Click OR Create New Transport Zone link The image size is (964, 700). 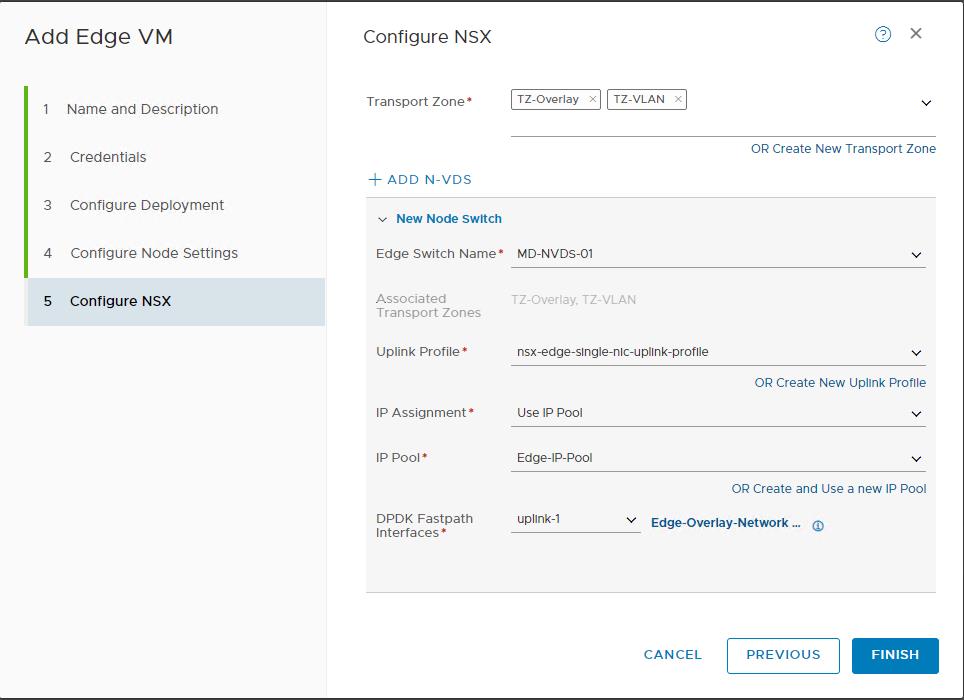(x=843, y=149)
